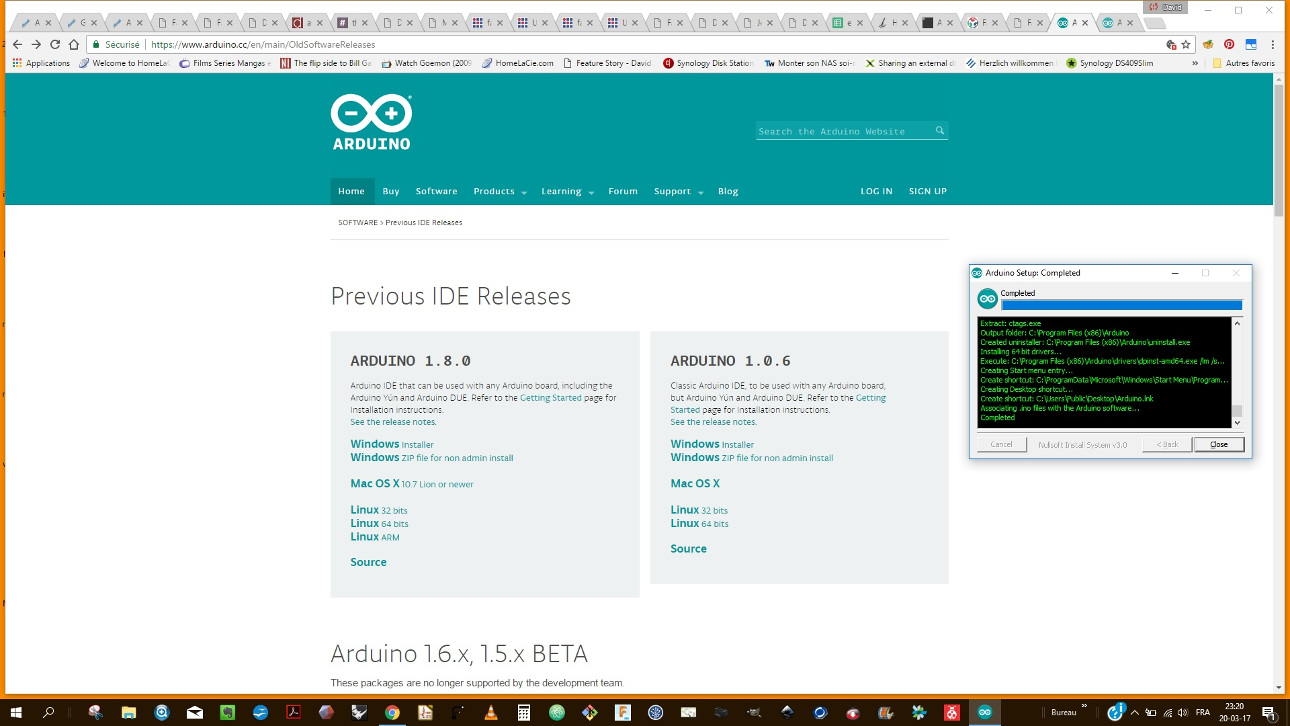Image resolution: width=1290 pixels, height=726 pixels.
Task: Open the Windows Start menu
Action: [16, 712]
